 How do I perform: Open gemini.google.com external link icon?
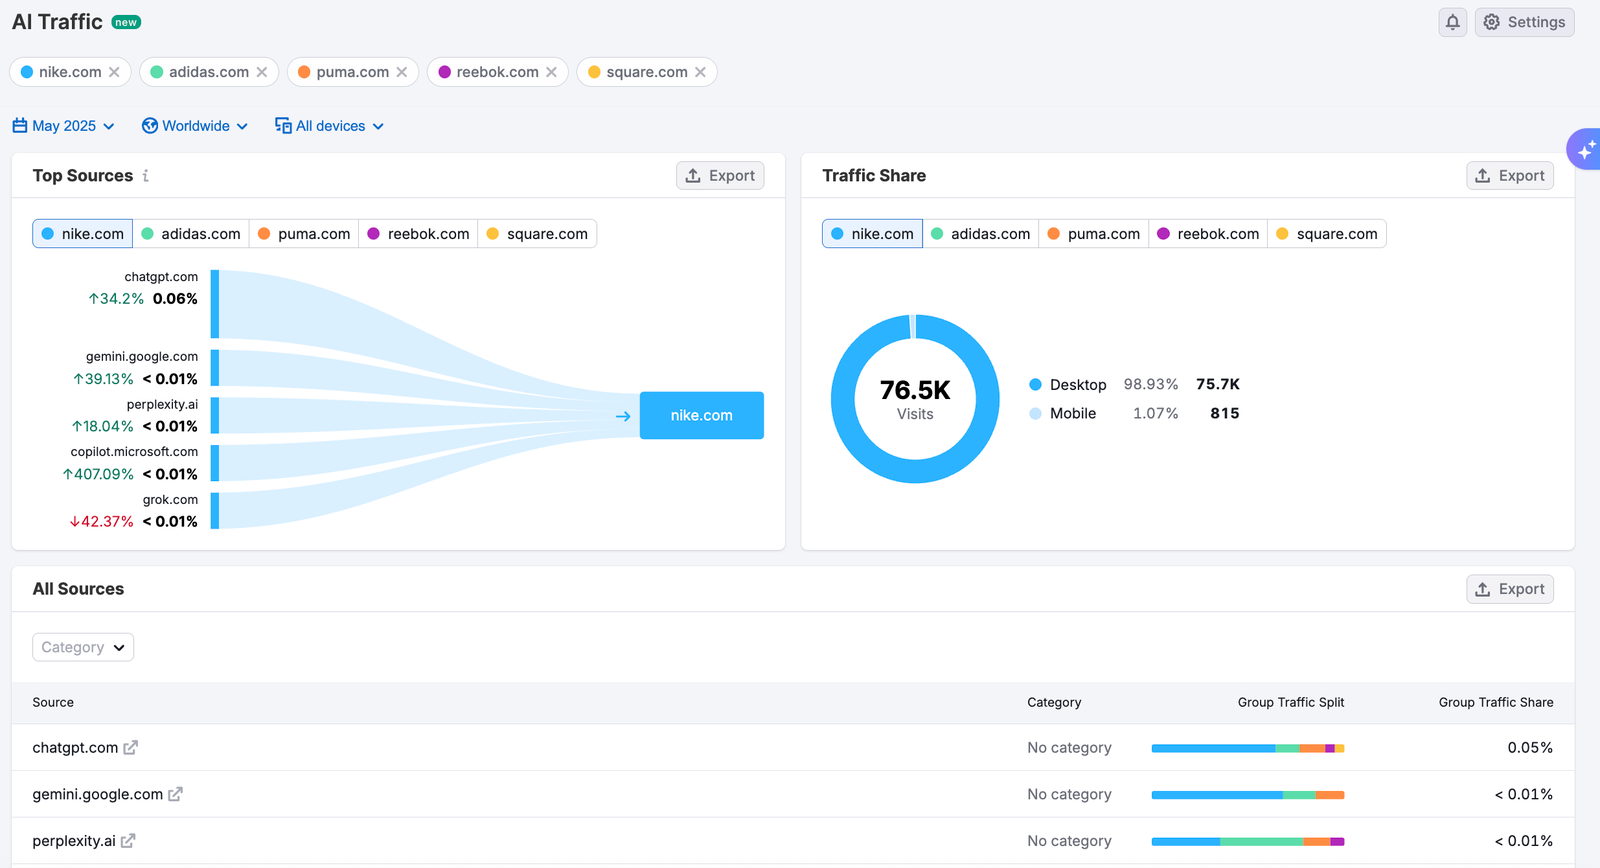tap(175, 794)
